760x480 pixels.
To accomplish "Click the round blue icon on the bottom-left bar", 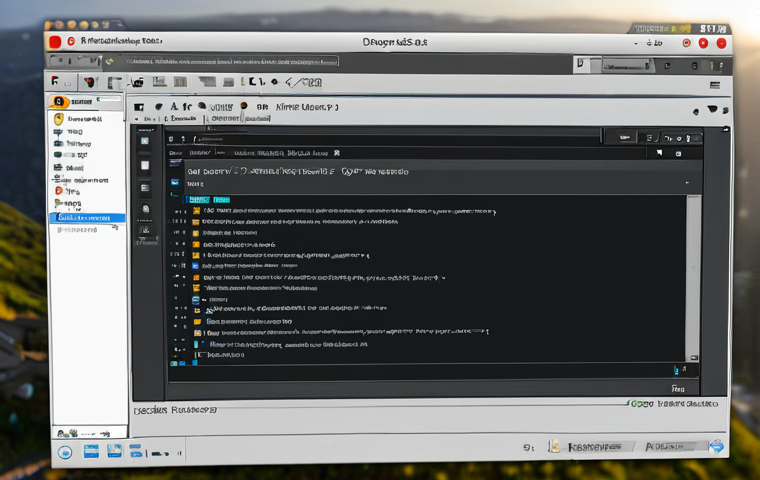I will (65, 452).
